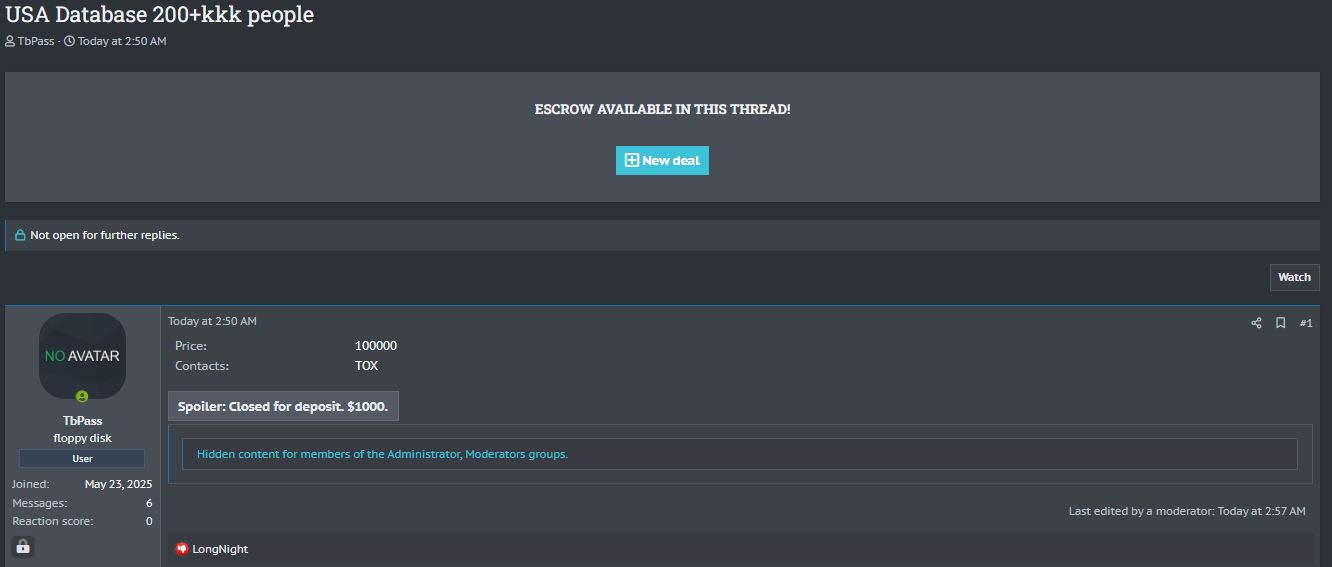Screen dimensions: 1332x567
Task: Click the share icon on post #1
Action: (x=1256, y=323)
